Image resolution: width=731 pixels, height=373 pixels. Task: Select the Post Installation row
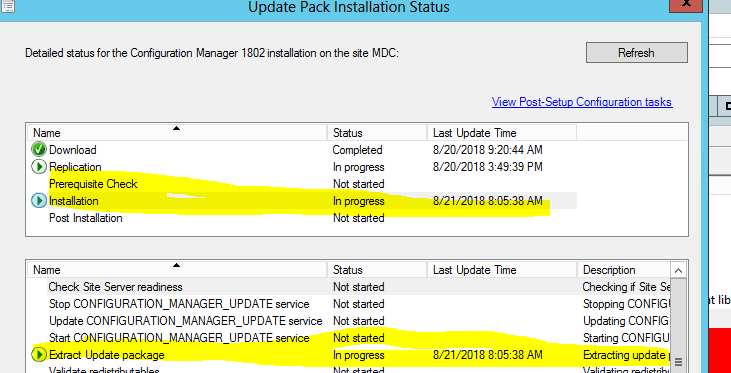coord(302,218)
